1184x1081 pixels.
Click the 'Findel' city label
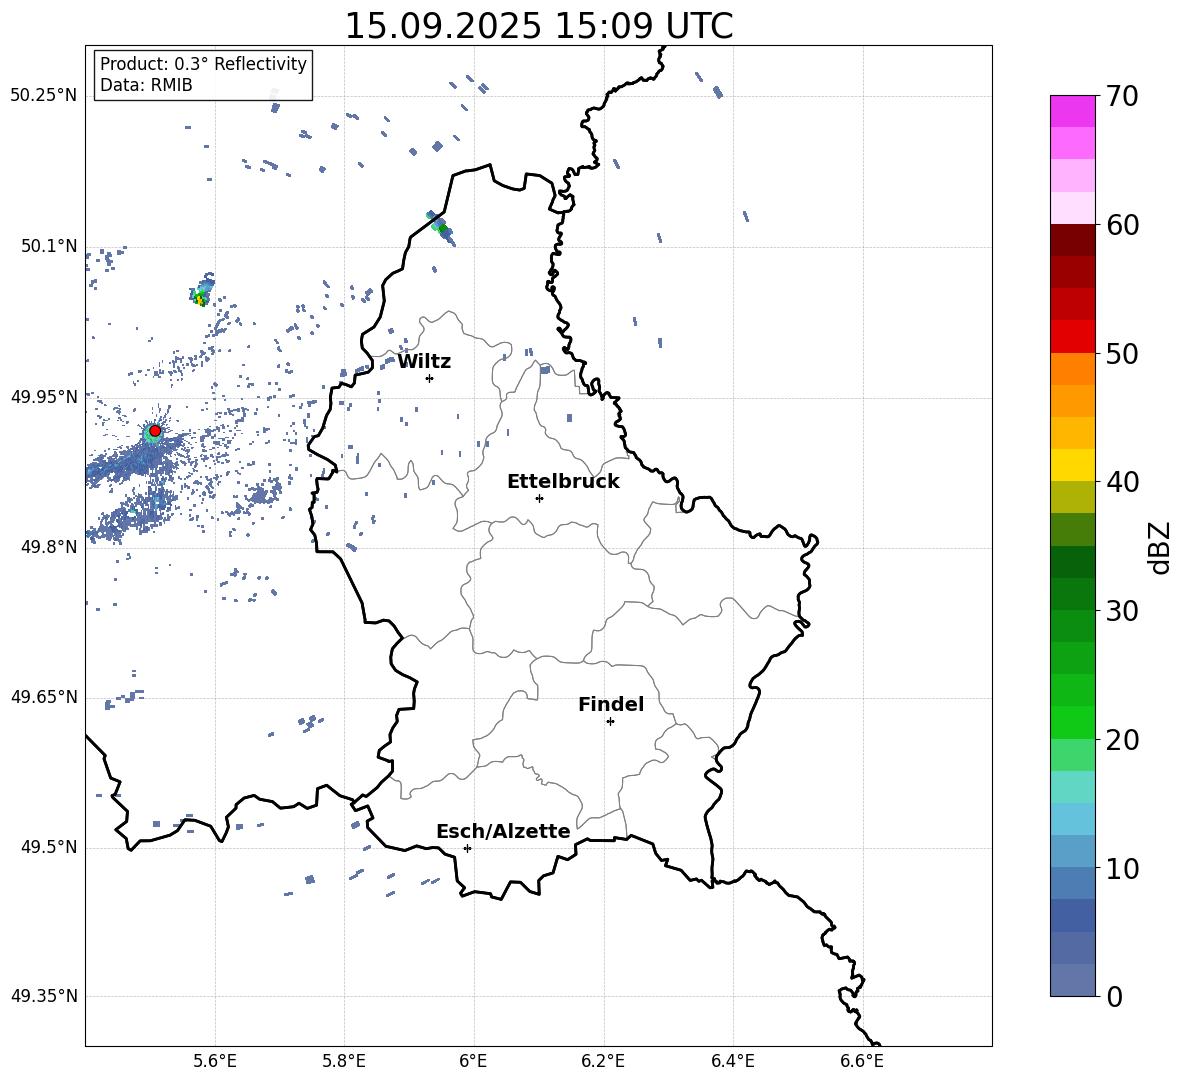click(611, 704)
